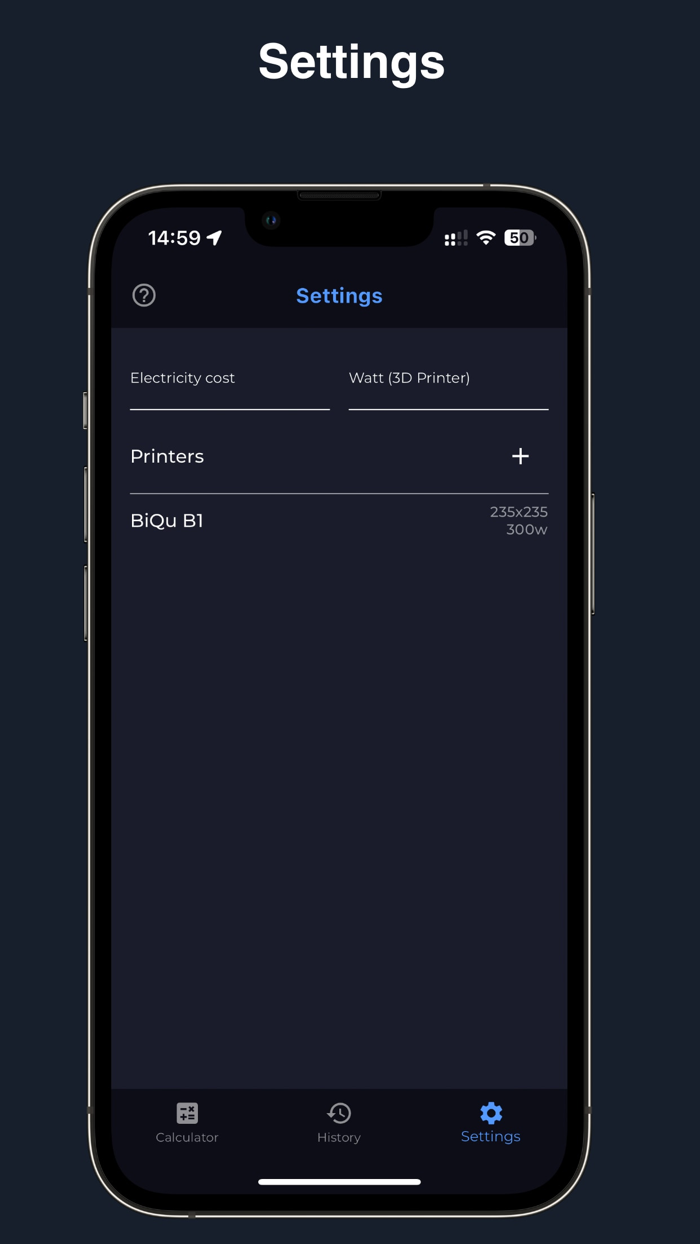Tap the Calculator tab icon
The width and height of the screenshot is (700, 1244).
click(x=187, y=1113)
